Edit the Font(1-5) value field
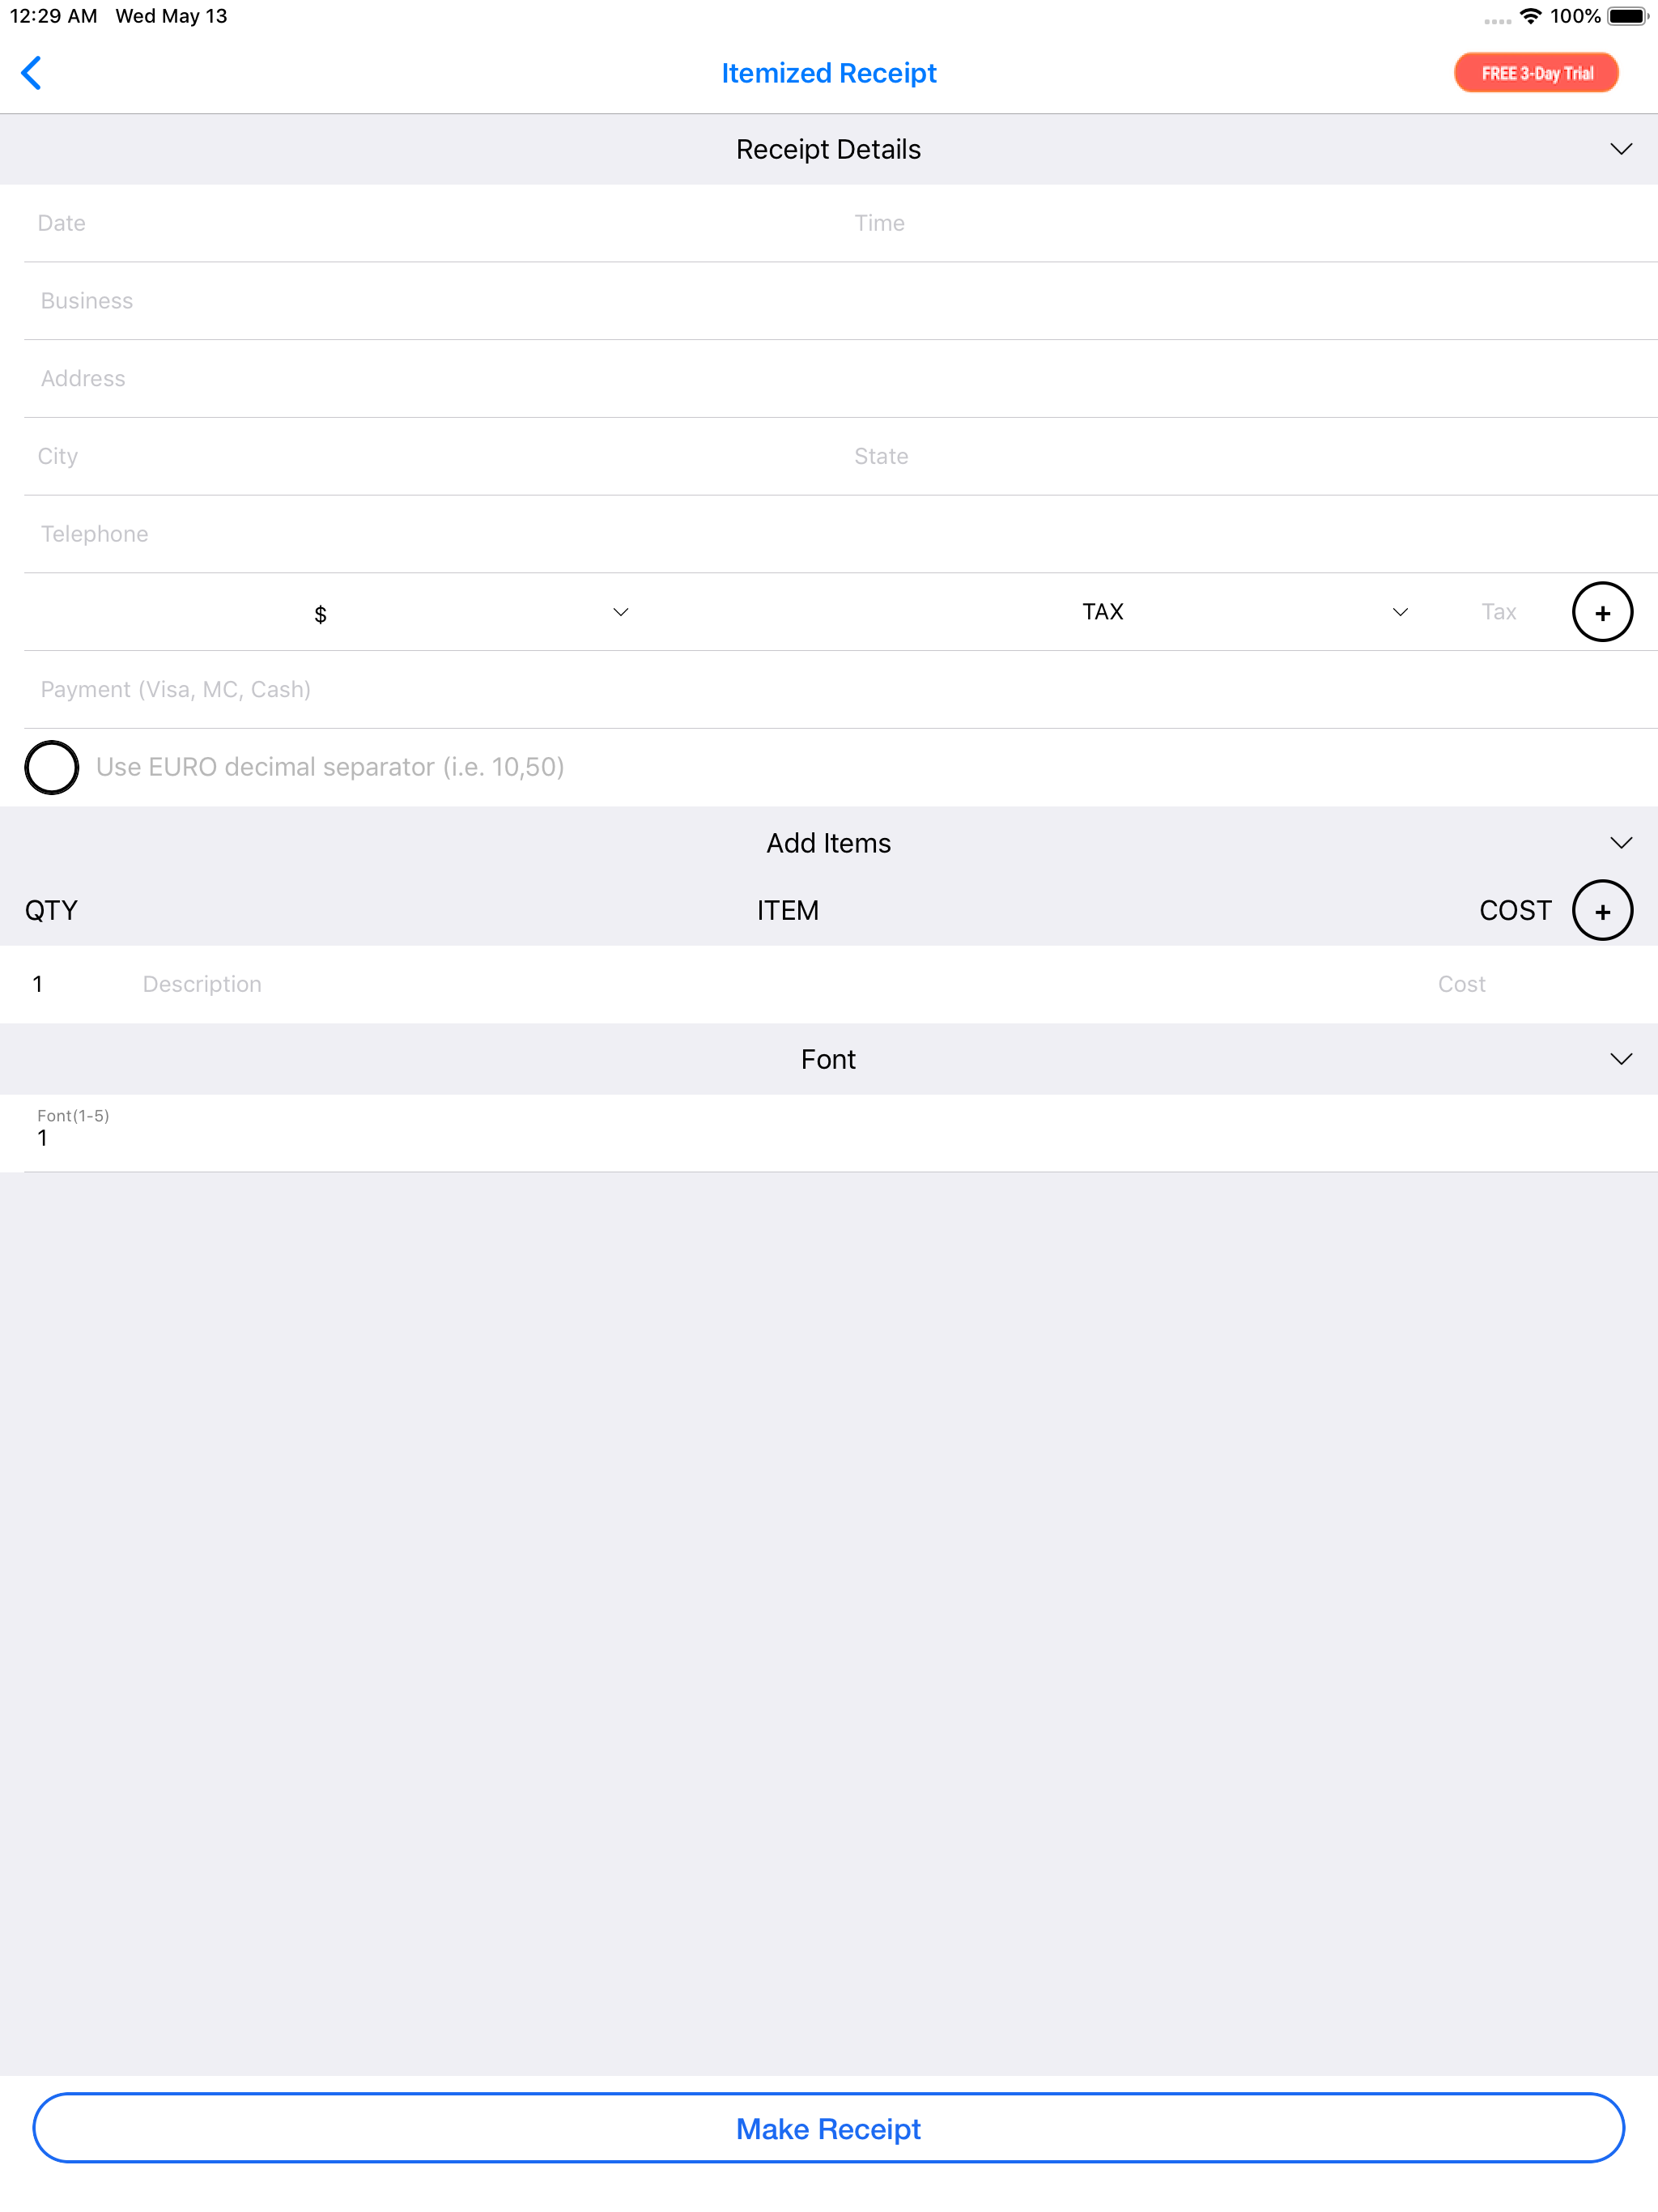The height and width of the screenshot is (2212, 1658). coord(840,1133)
